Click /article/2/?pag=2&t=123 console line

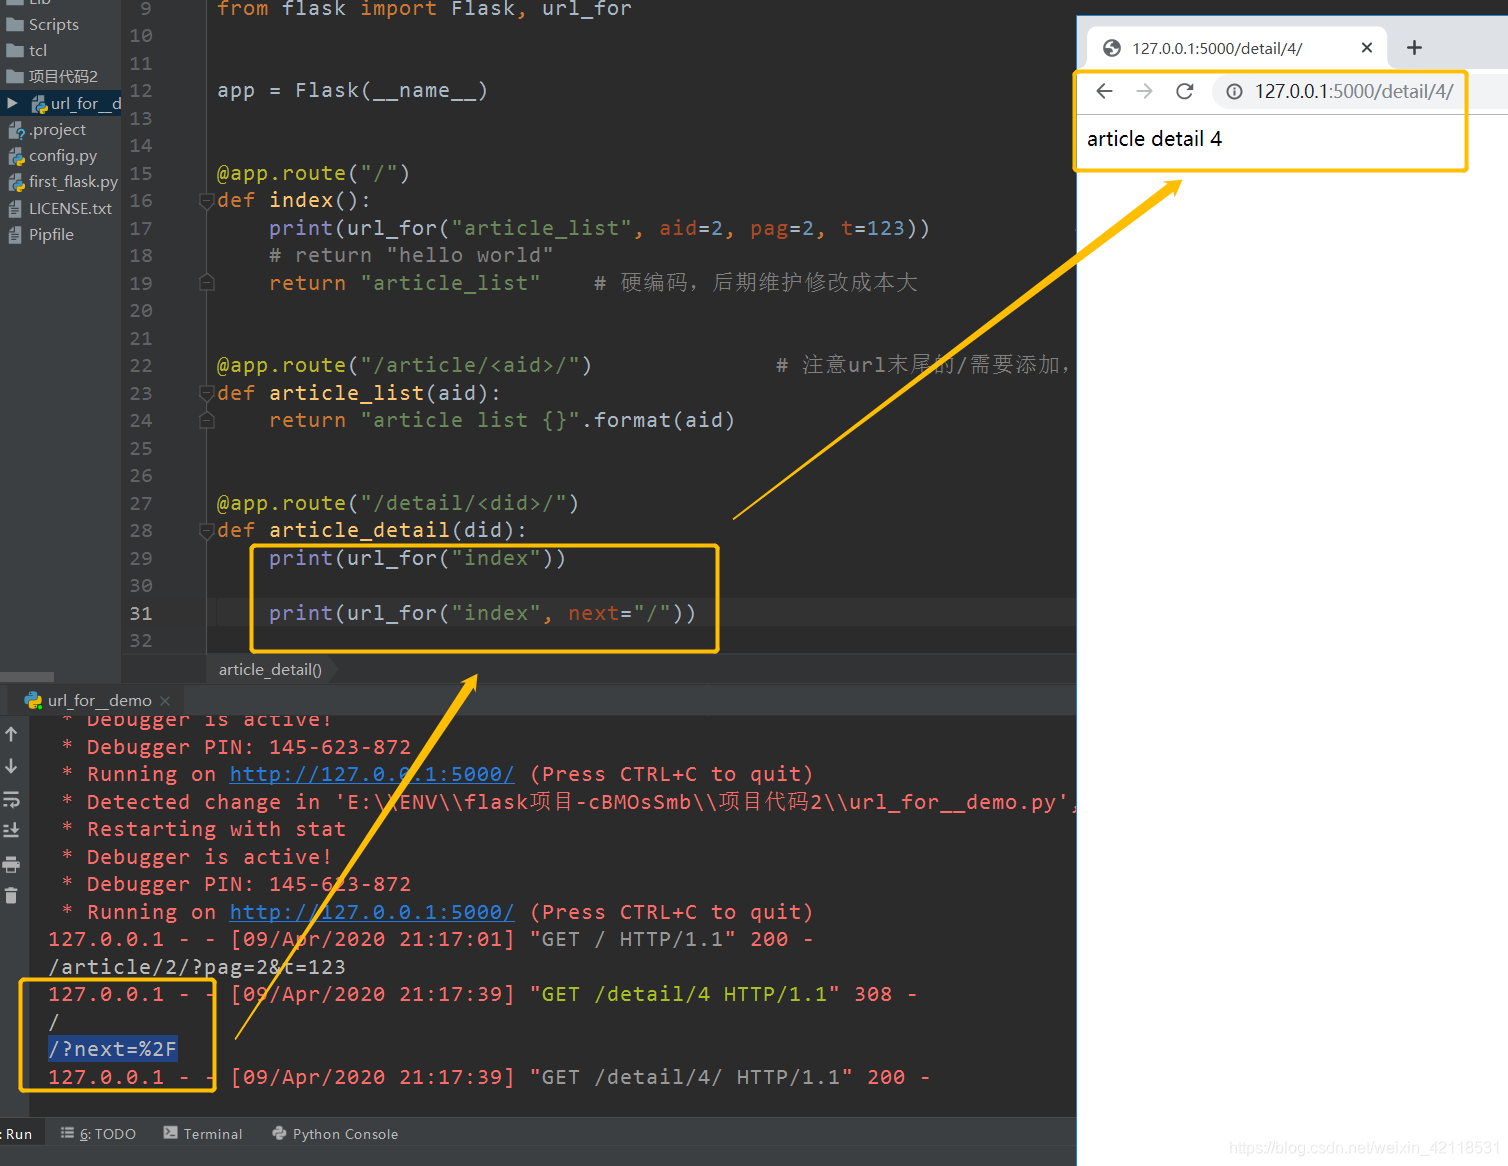point(197,967)
